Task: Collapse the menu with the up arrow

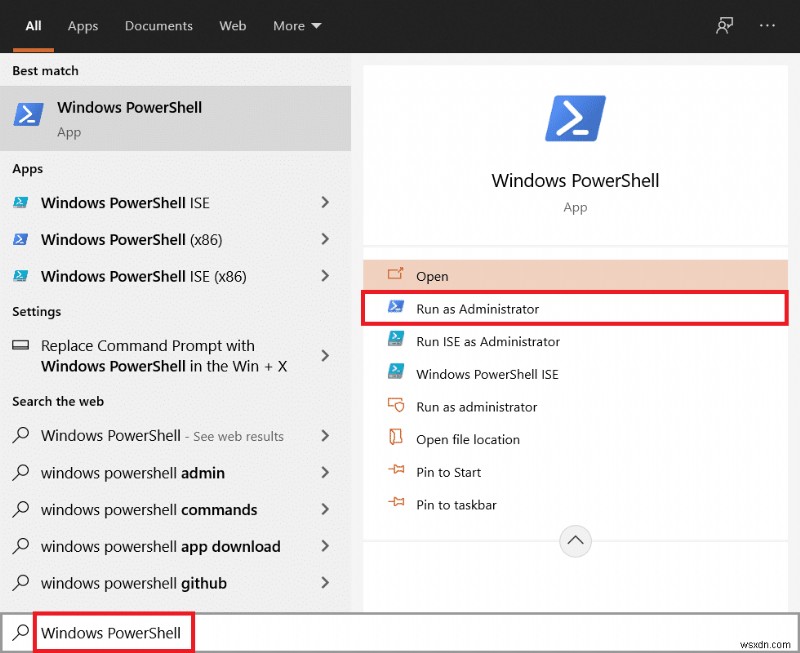Action: (x=575, y=541)
